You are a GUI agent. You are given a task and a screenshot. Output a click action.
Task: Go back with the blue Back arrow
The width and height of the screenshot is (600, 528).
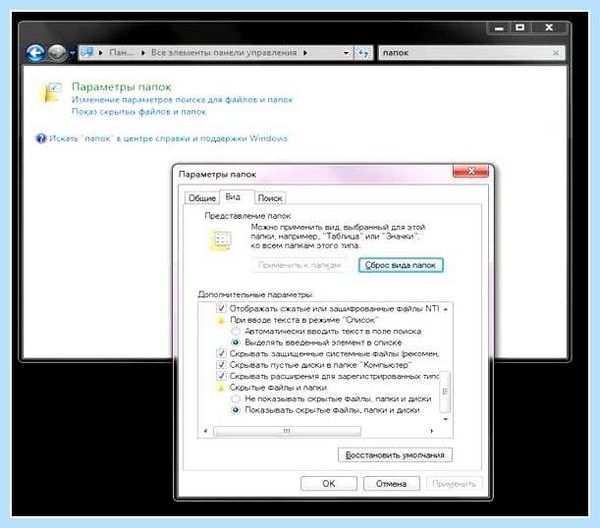point(36,52)
